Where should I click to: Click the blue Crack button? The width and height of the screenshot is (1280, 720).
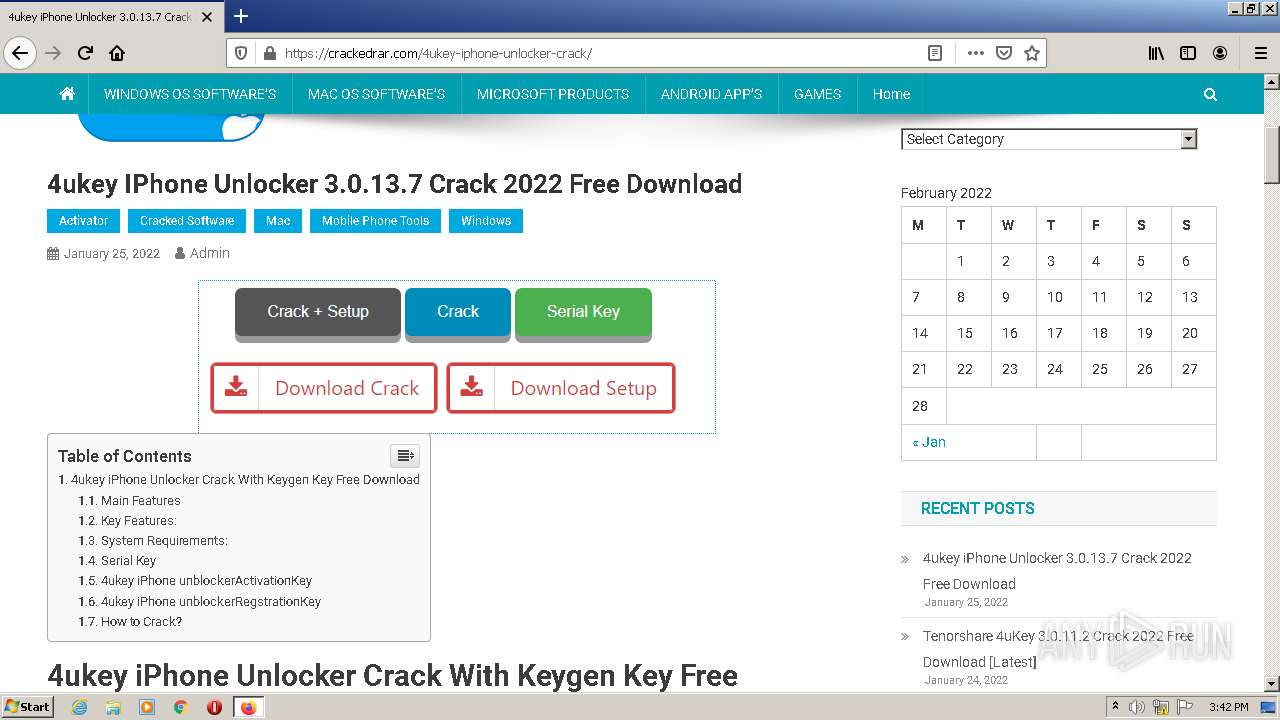click(x=458, y=312)
